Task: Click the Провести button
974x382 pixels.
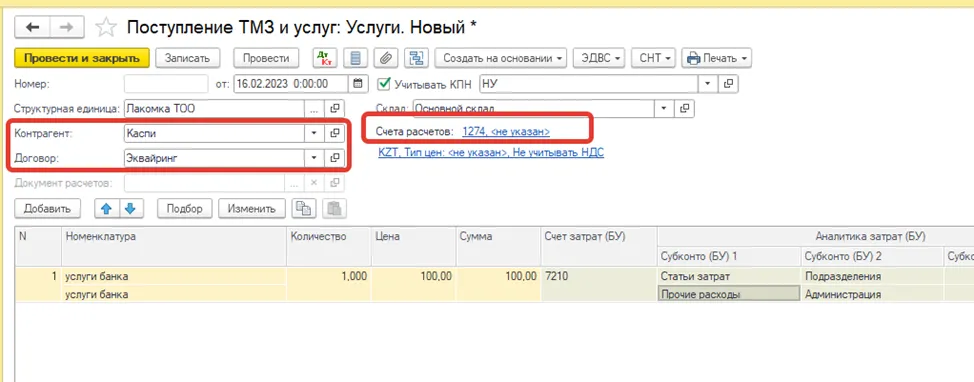Action: click(266, 58)
